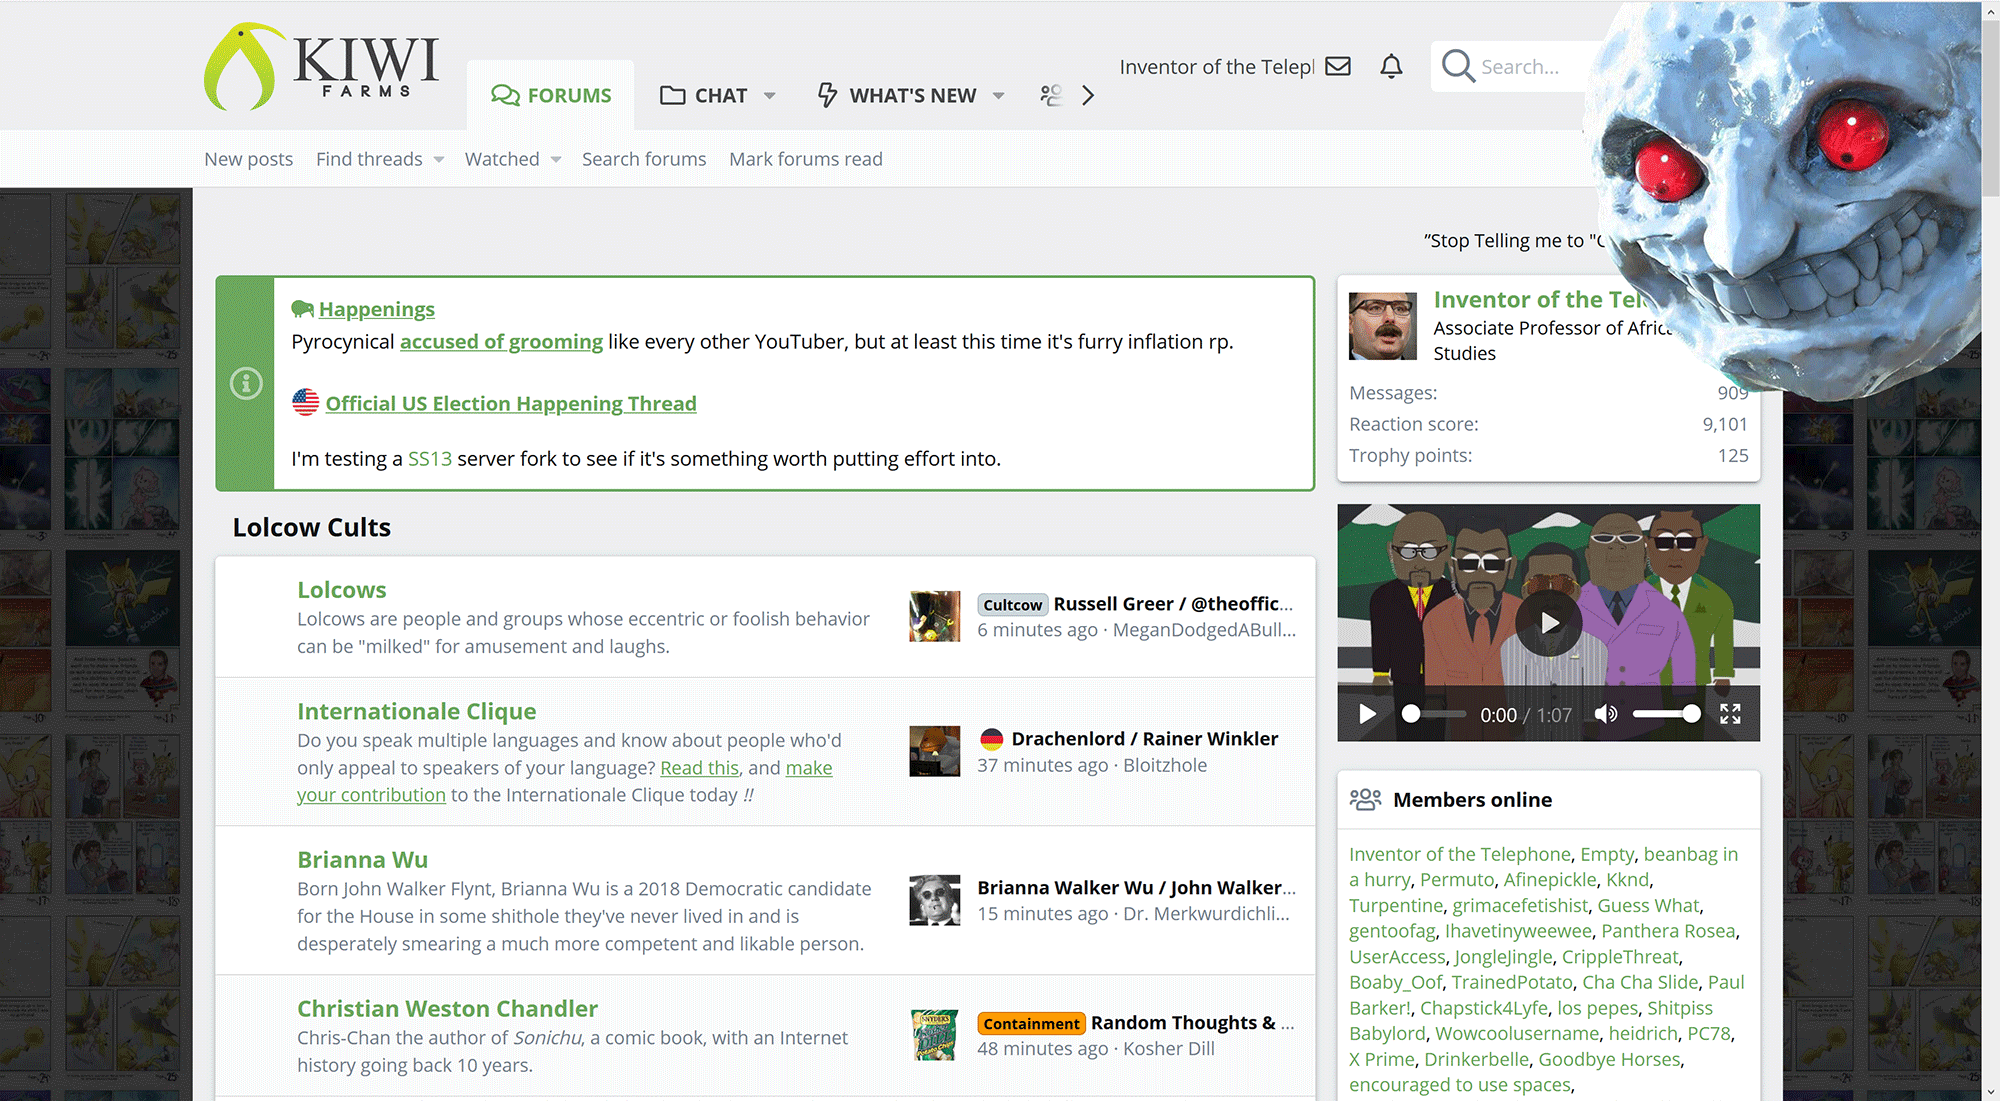Viewport: 2000px width, 1101px height.
Task: Switch to the Forums tab
Action: 551,95
